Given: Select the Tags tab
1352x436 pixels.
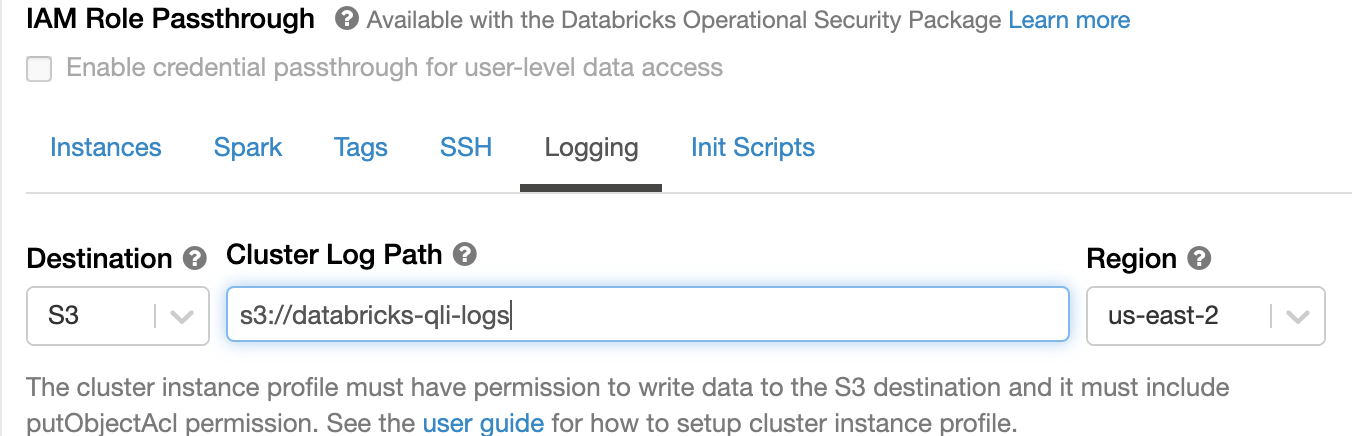Looking at the screenshot, I should click(361, 147).
